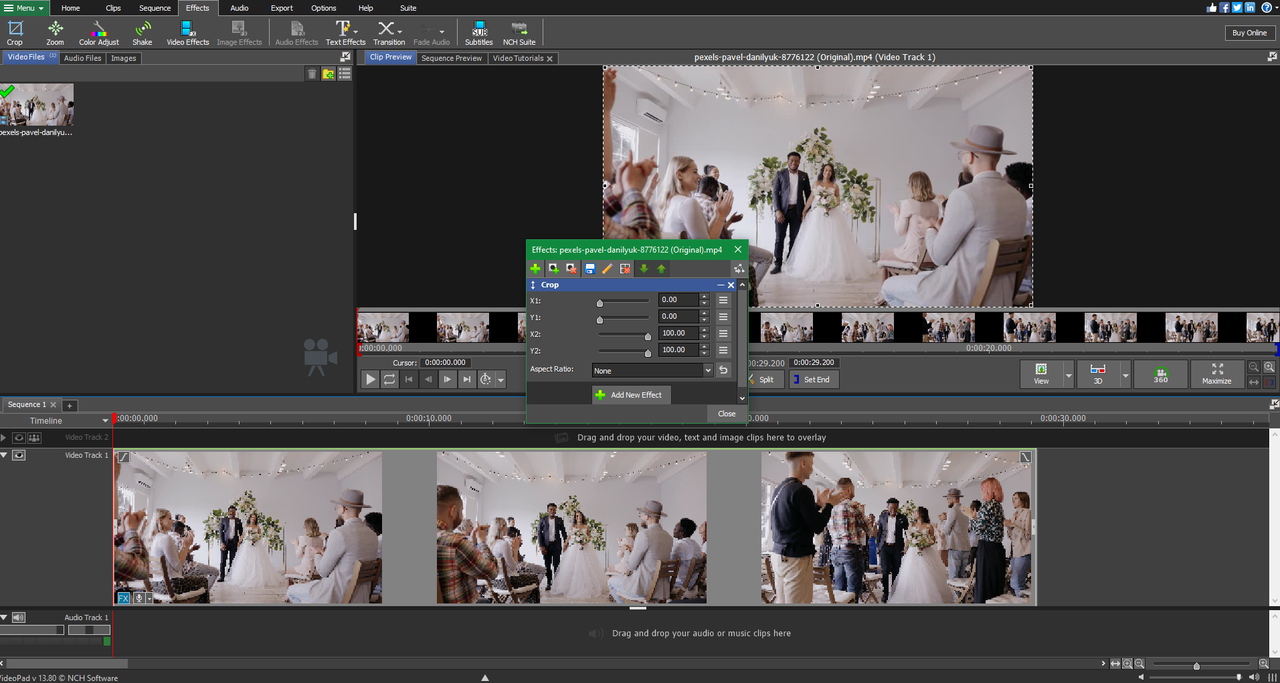Click the Twitter icon in title bar
Screen dimensions: 1280x683
point(1238,7)
